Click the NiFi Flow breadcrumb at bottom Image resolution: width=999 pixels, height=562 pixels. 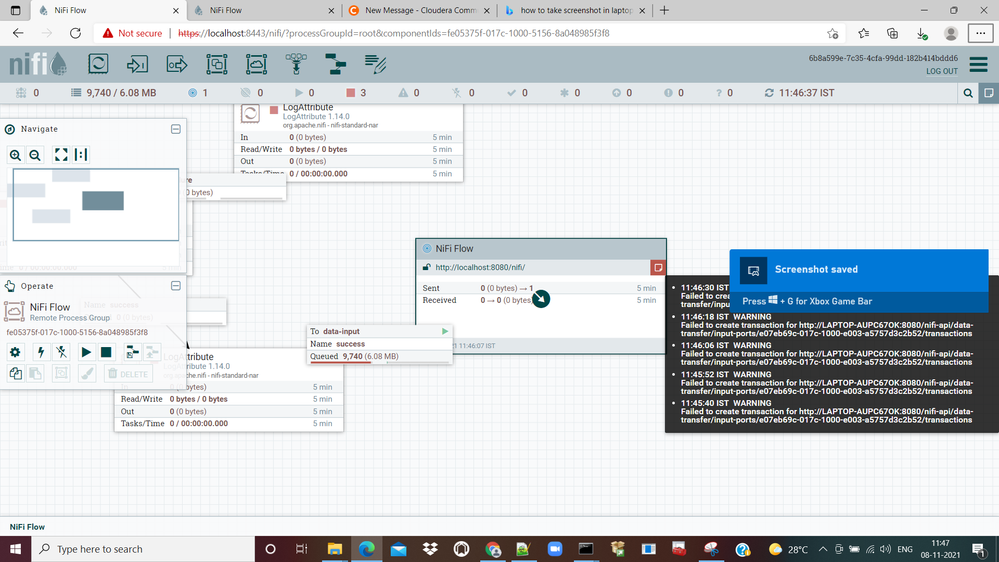[27, 527]
